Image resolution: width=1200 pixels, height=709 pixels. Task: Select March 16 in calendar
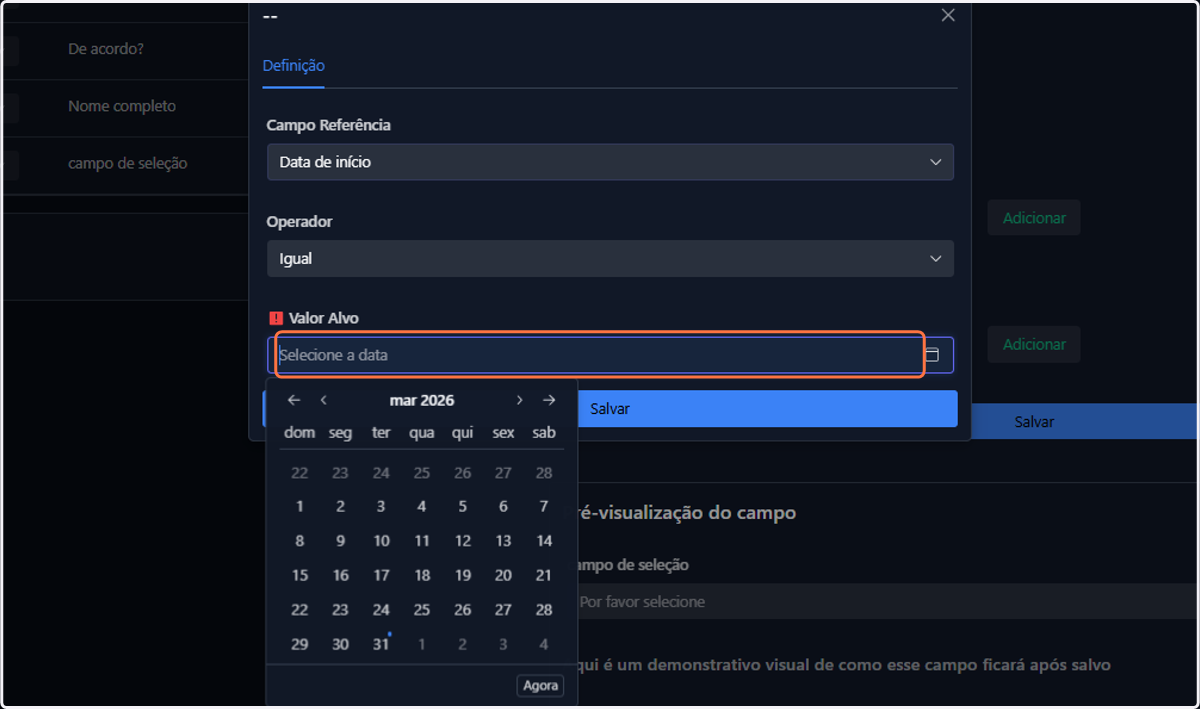(340, 575)
